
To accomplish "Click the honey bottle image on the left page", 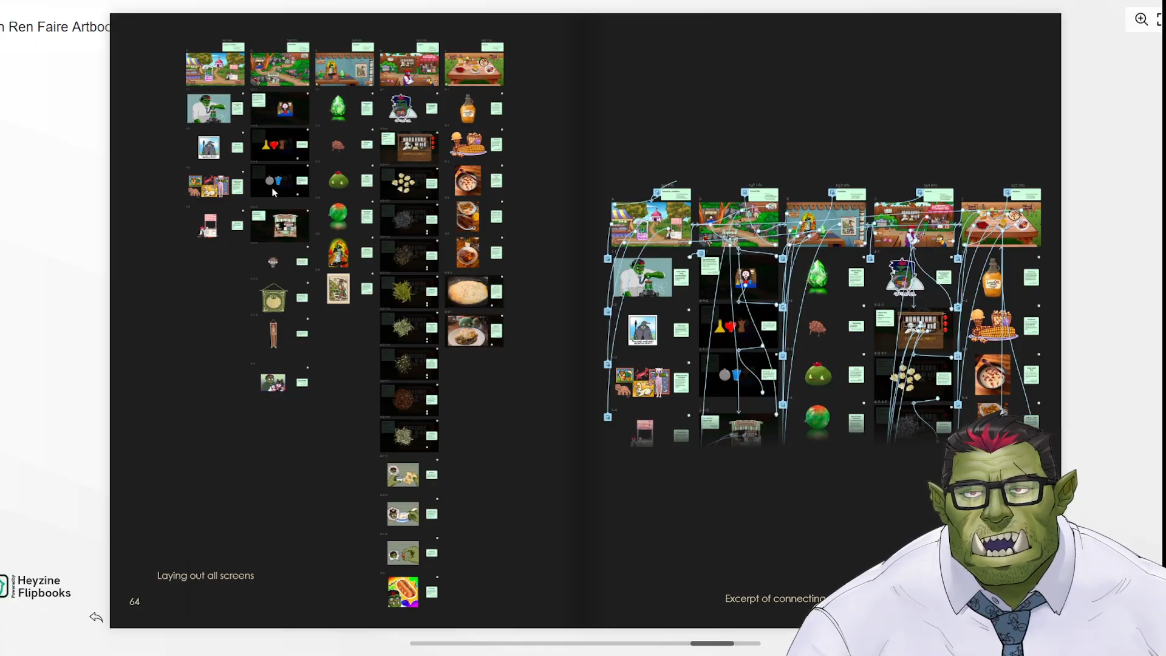I will pyautogui.click(x=468, y=109).
